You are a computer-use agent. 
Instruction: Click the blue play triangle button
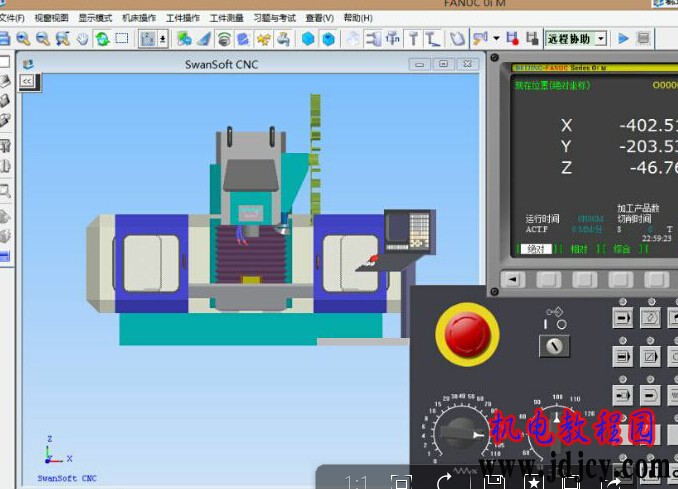(623, 38)
